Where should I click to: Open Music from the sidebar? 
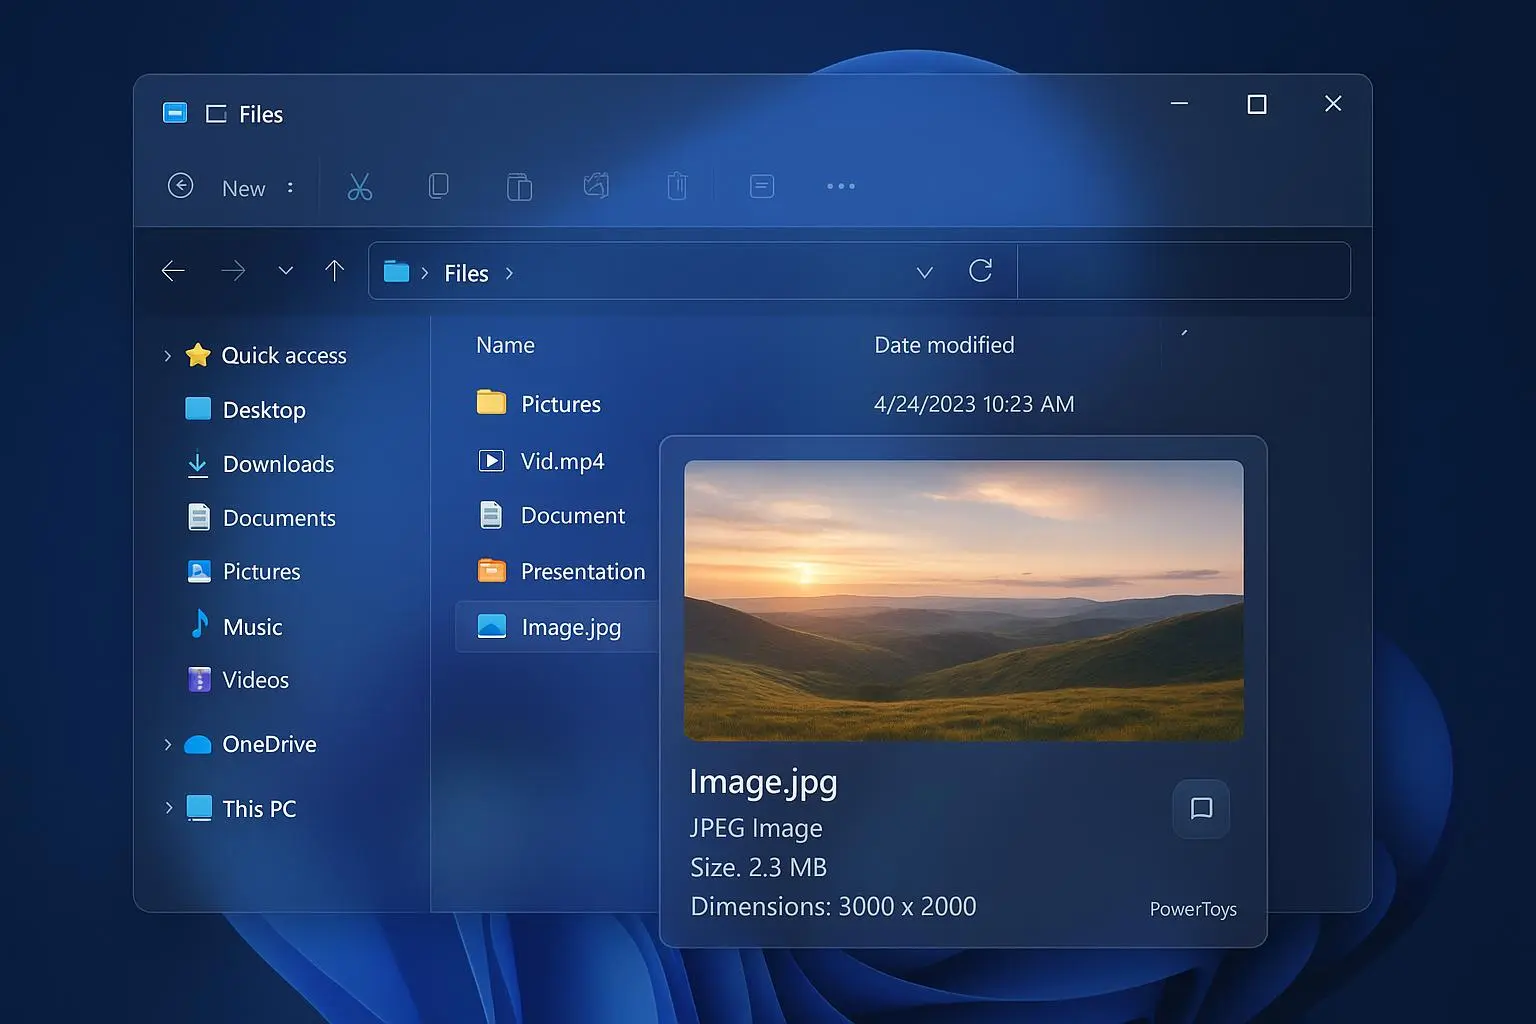[x=252, y=627]
